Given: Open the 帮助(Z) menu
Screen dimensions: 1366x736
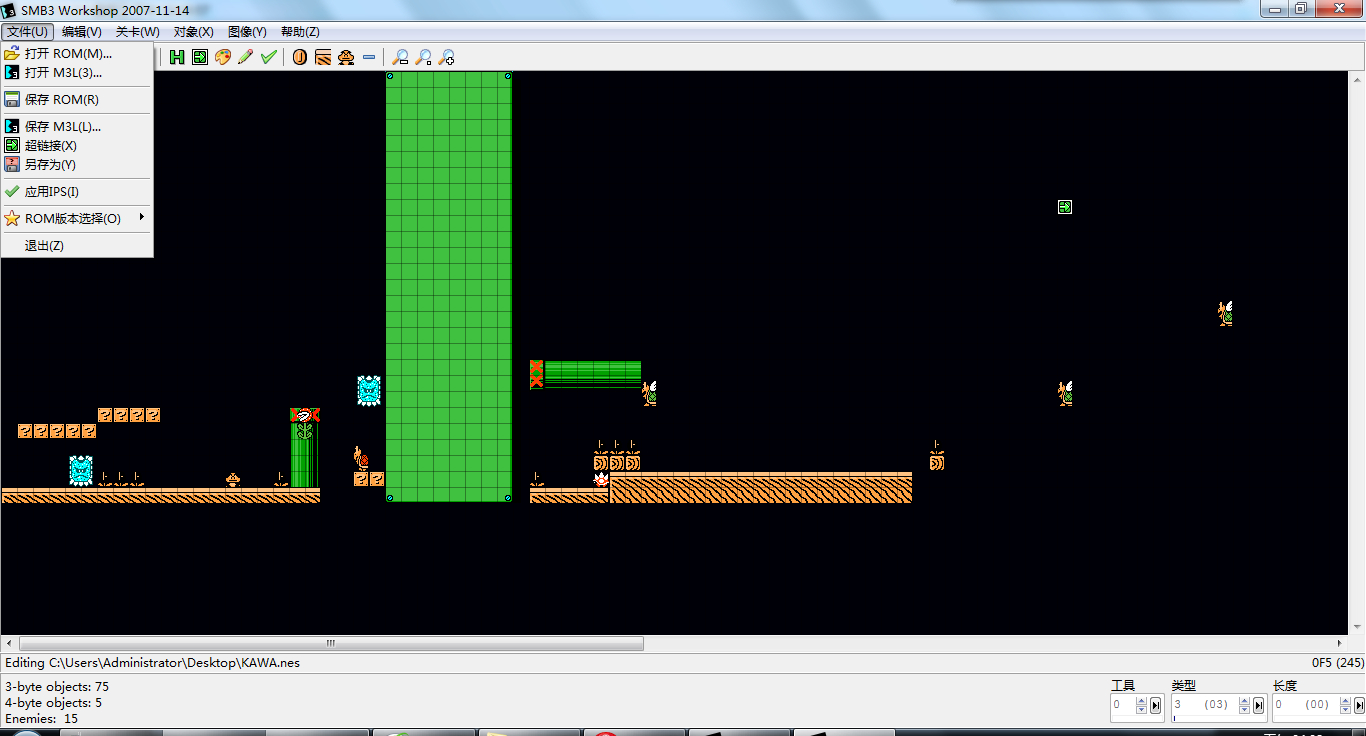Looking at the screenshot, I should [300, 32].
